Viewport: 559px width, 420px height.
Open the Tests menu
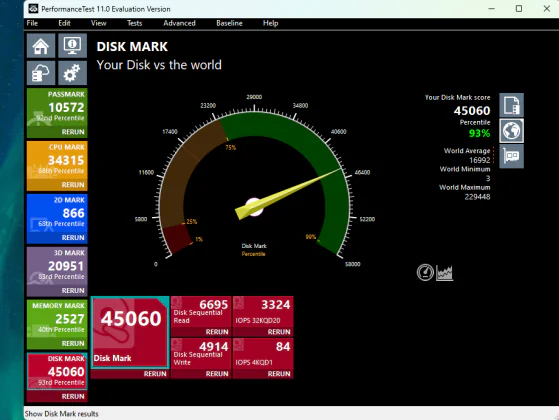tap(134, 23)
